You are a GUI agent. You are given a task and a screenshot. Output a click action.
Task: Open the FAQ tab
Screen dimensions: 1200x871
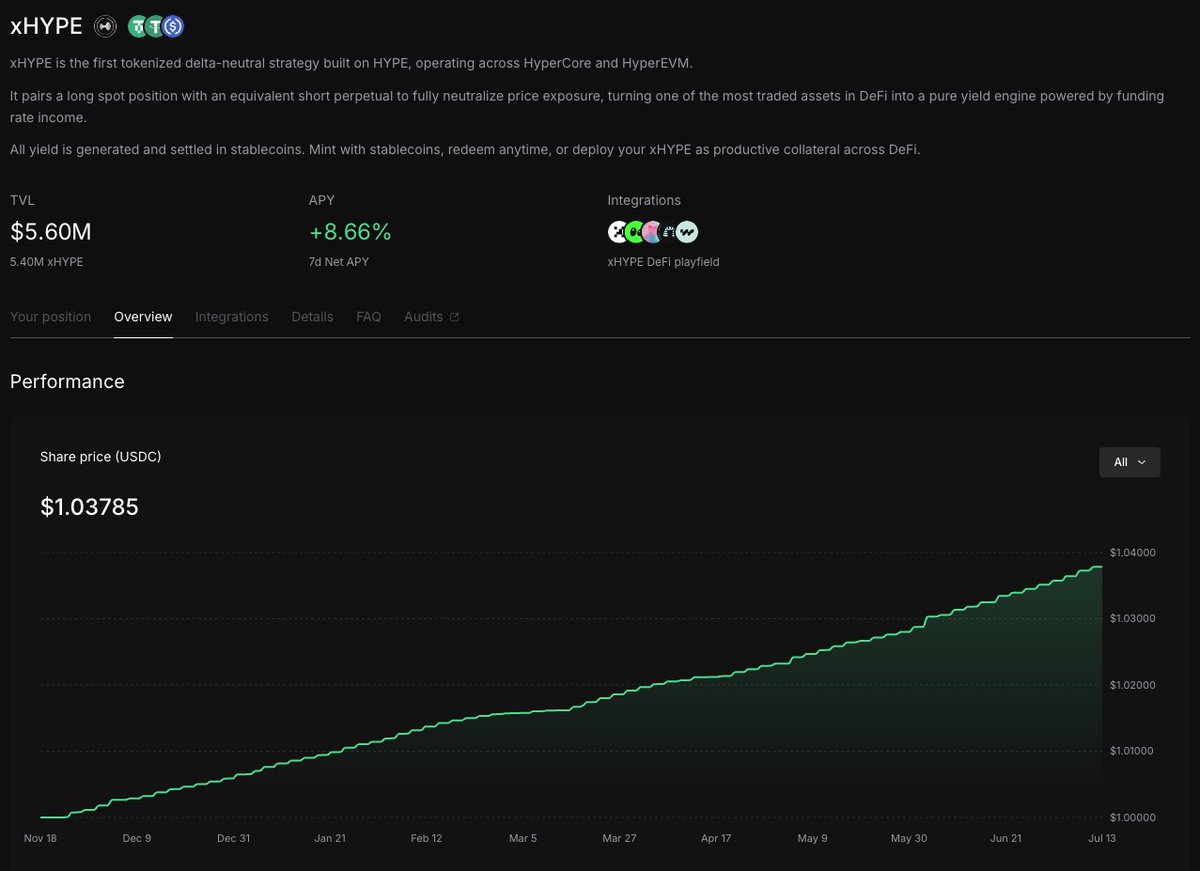pos(368,317)
